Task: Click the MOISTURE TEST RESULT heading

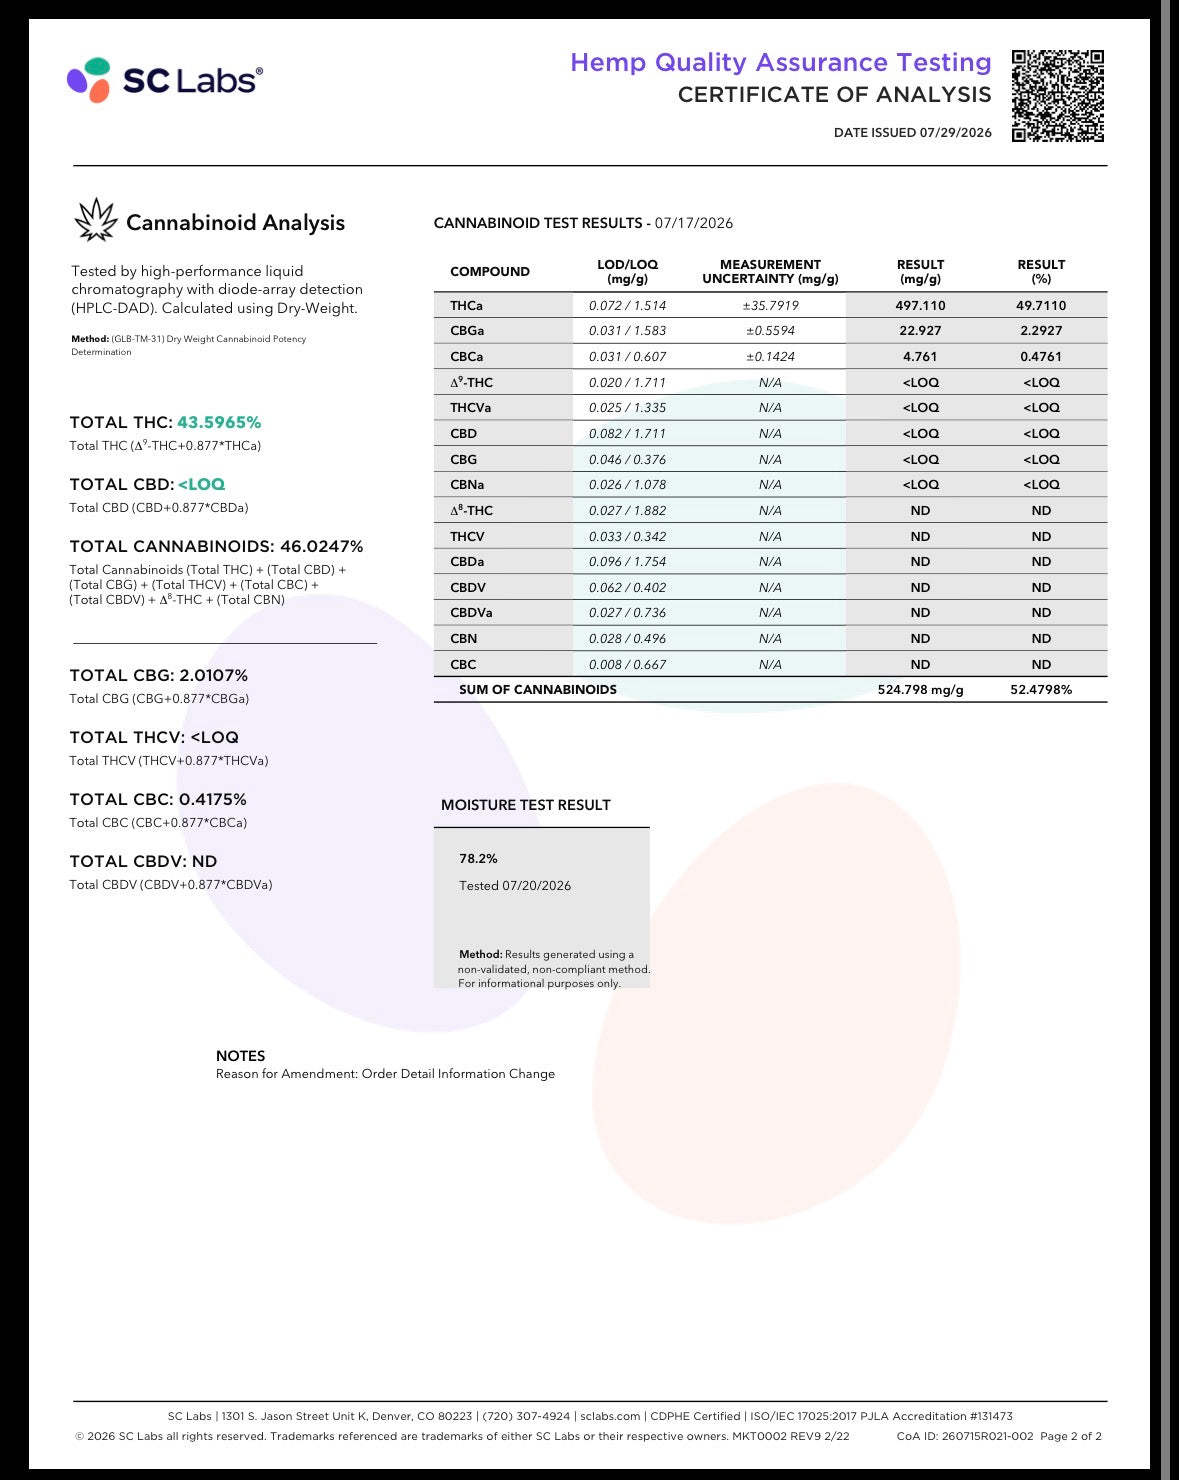Action: point(526,805)
